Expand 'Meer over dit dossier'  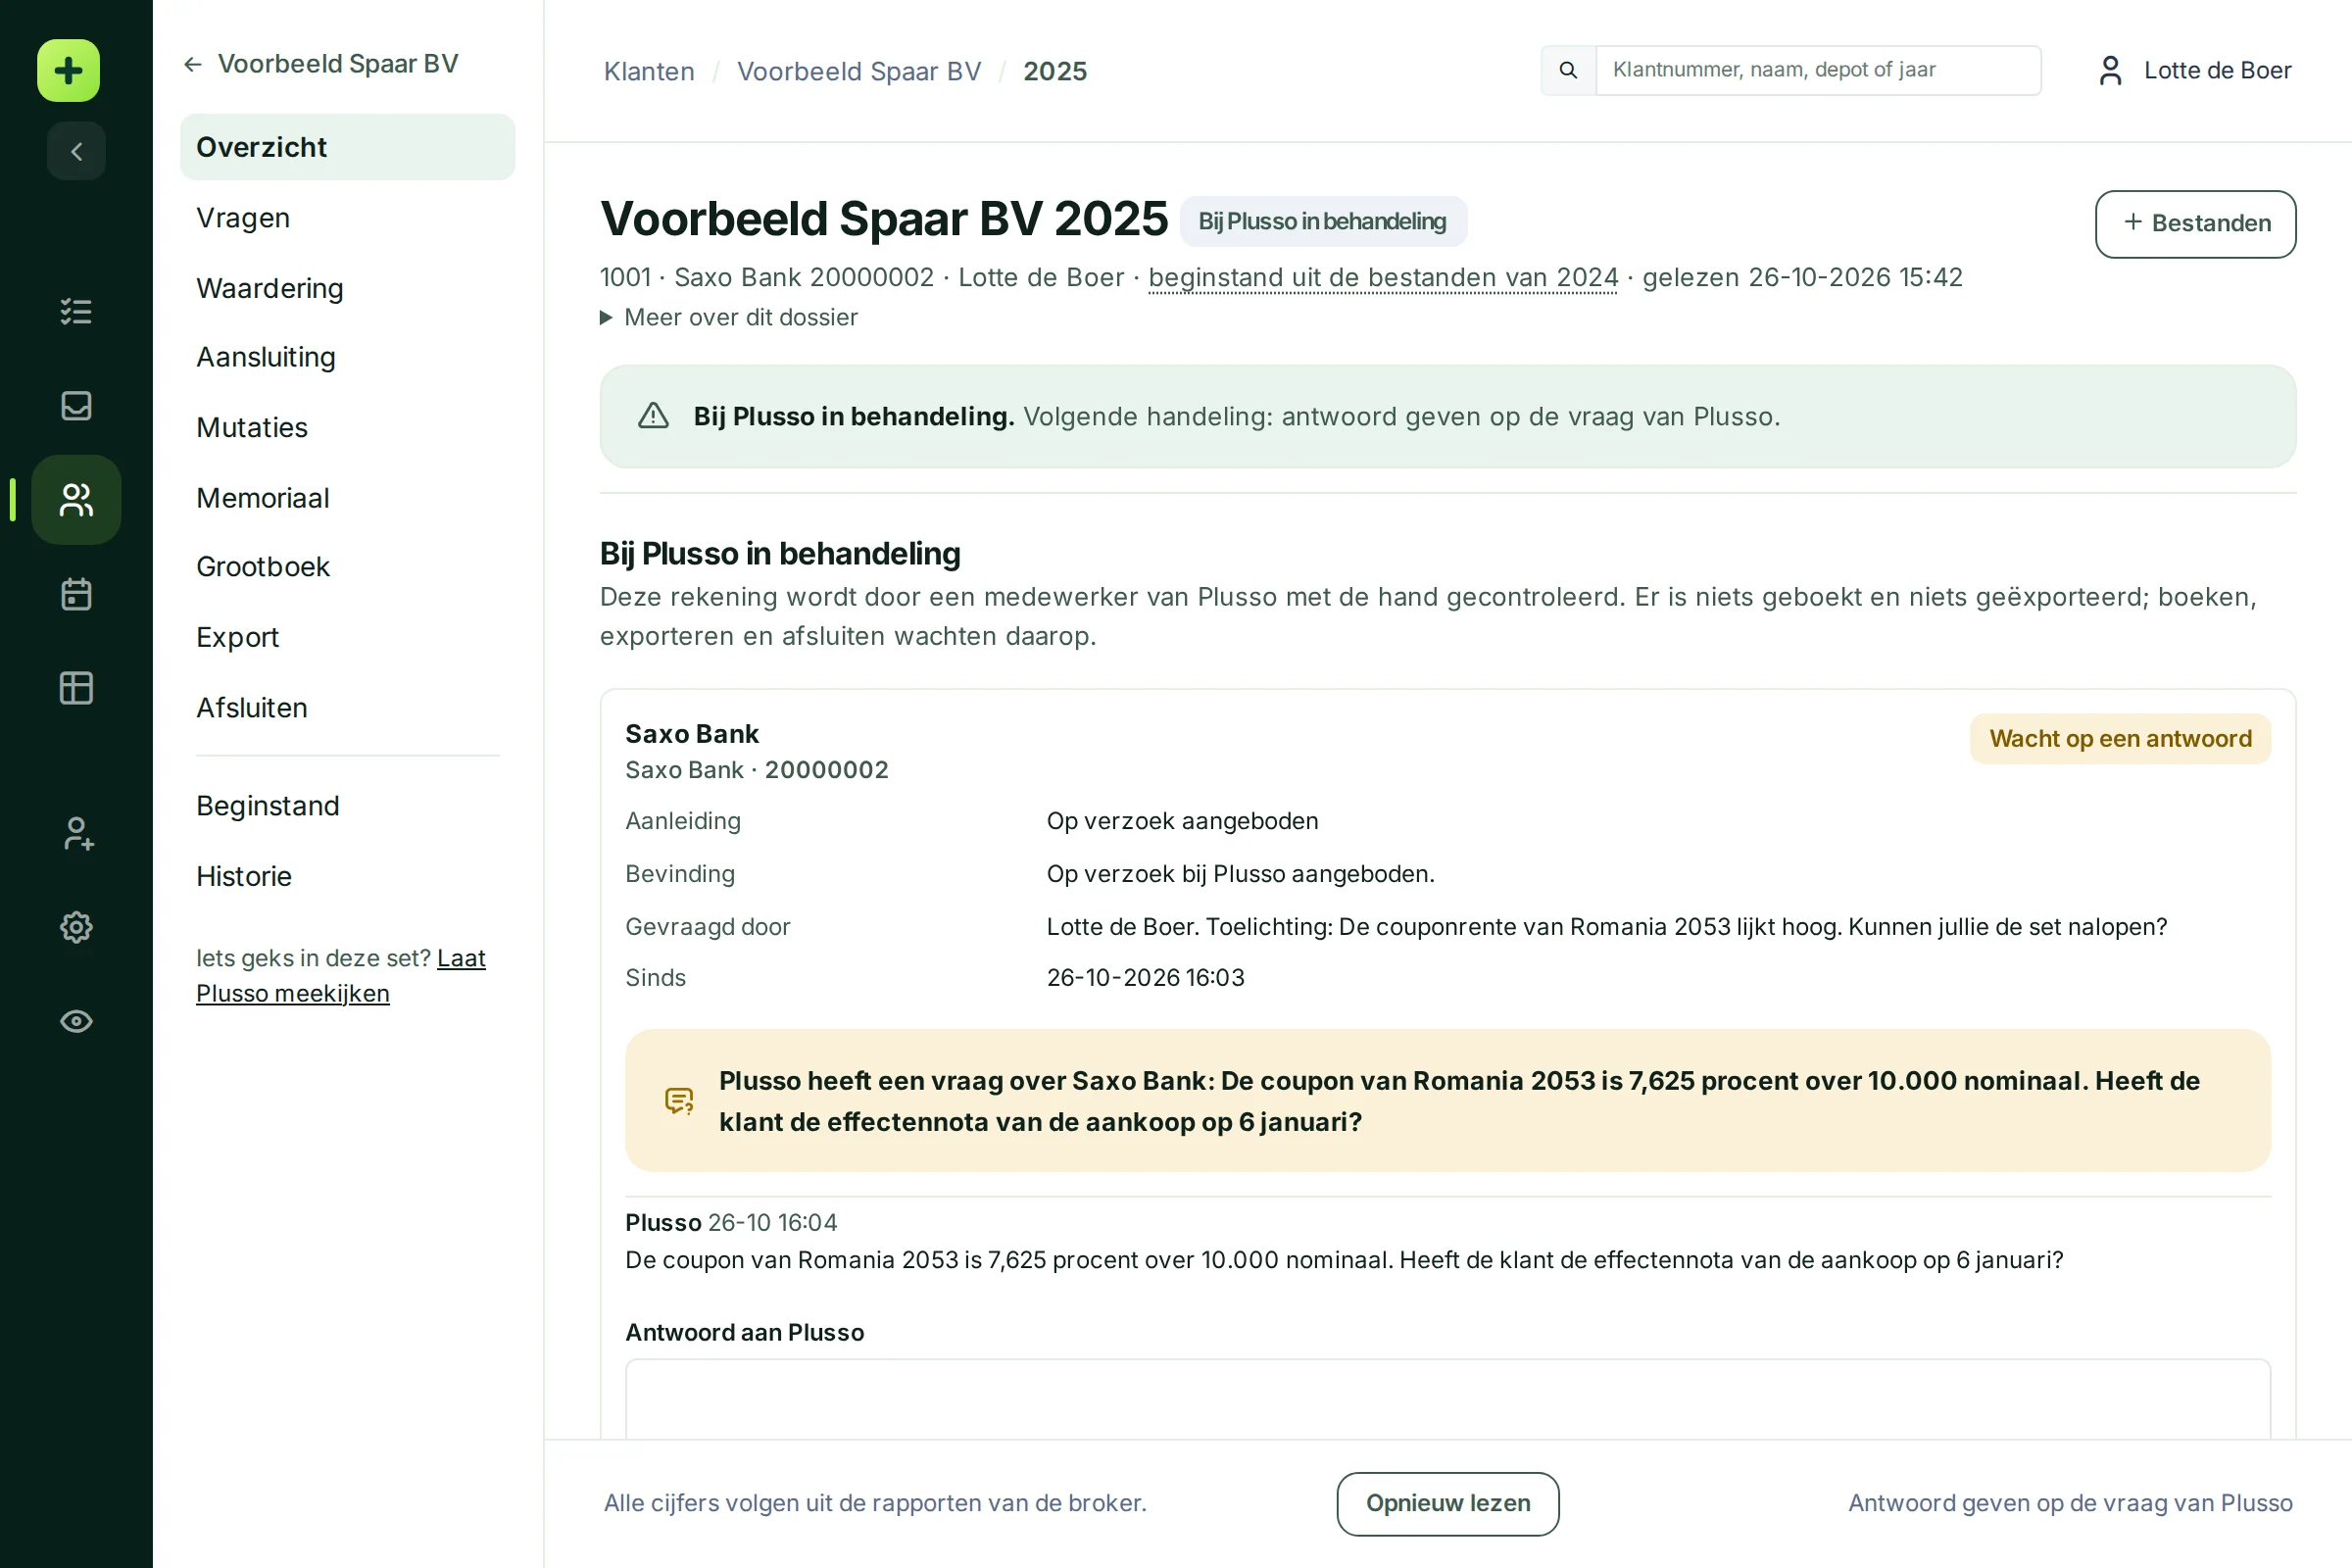[x=729, y=318]
